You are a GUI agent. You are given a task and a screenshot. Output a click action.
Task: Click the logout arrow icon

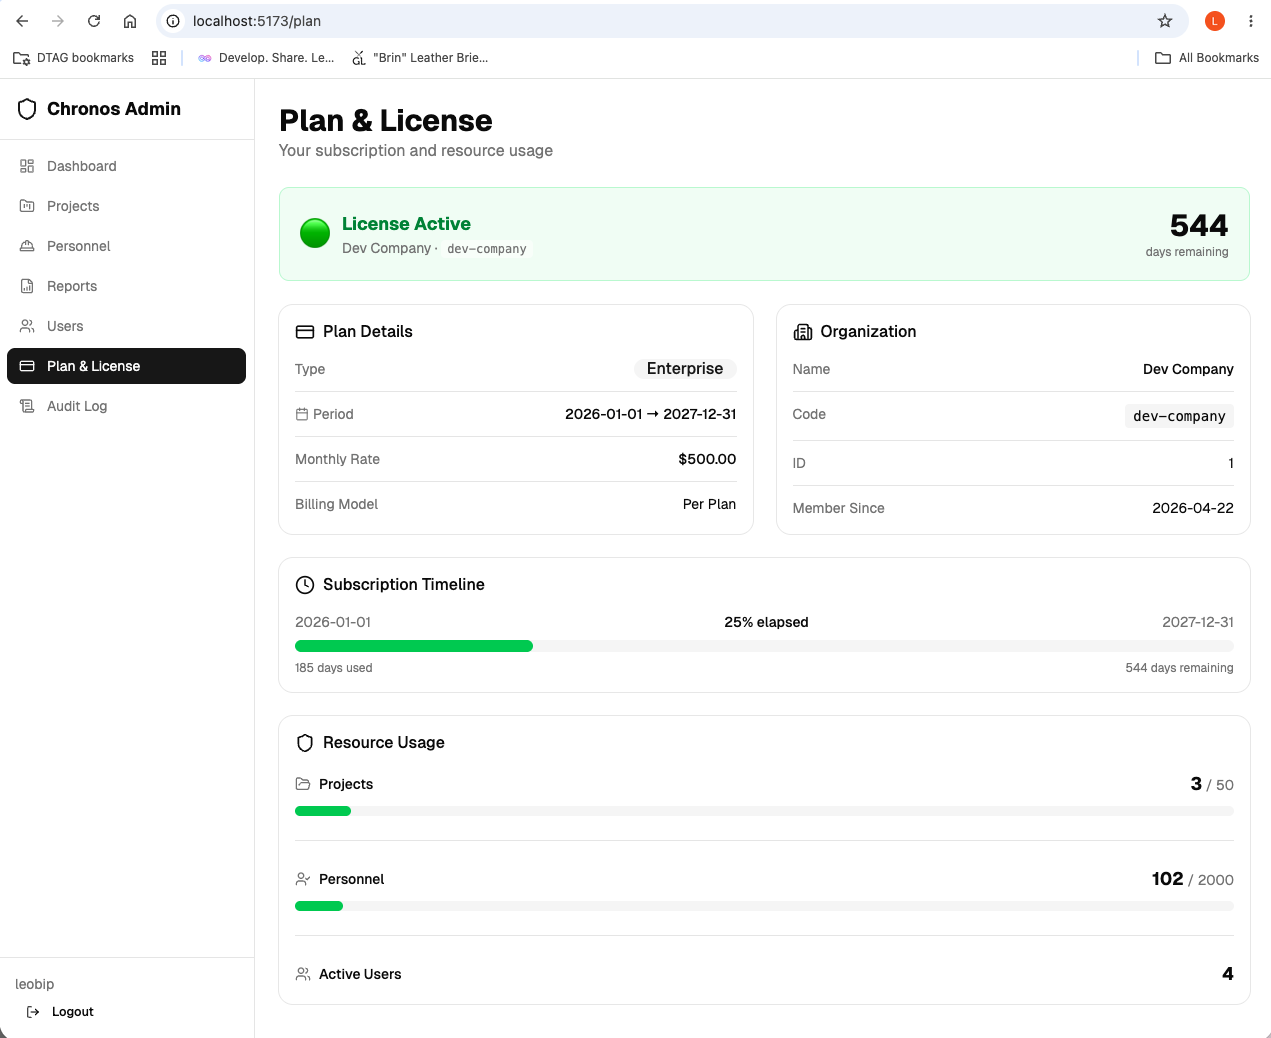click(x=33, y=1012)
